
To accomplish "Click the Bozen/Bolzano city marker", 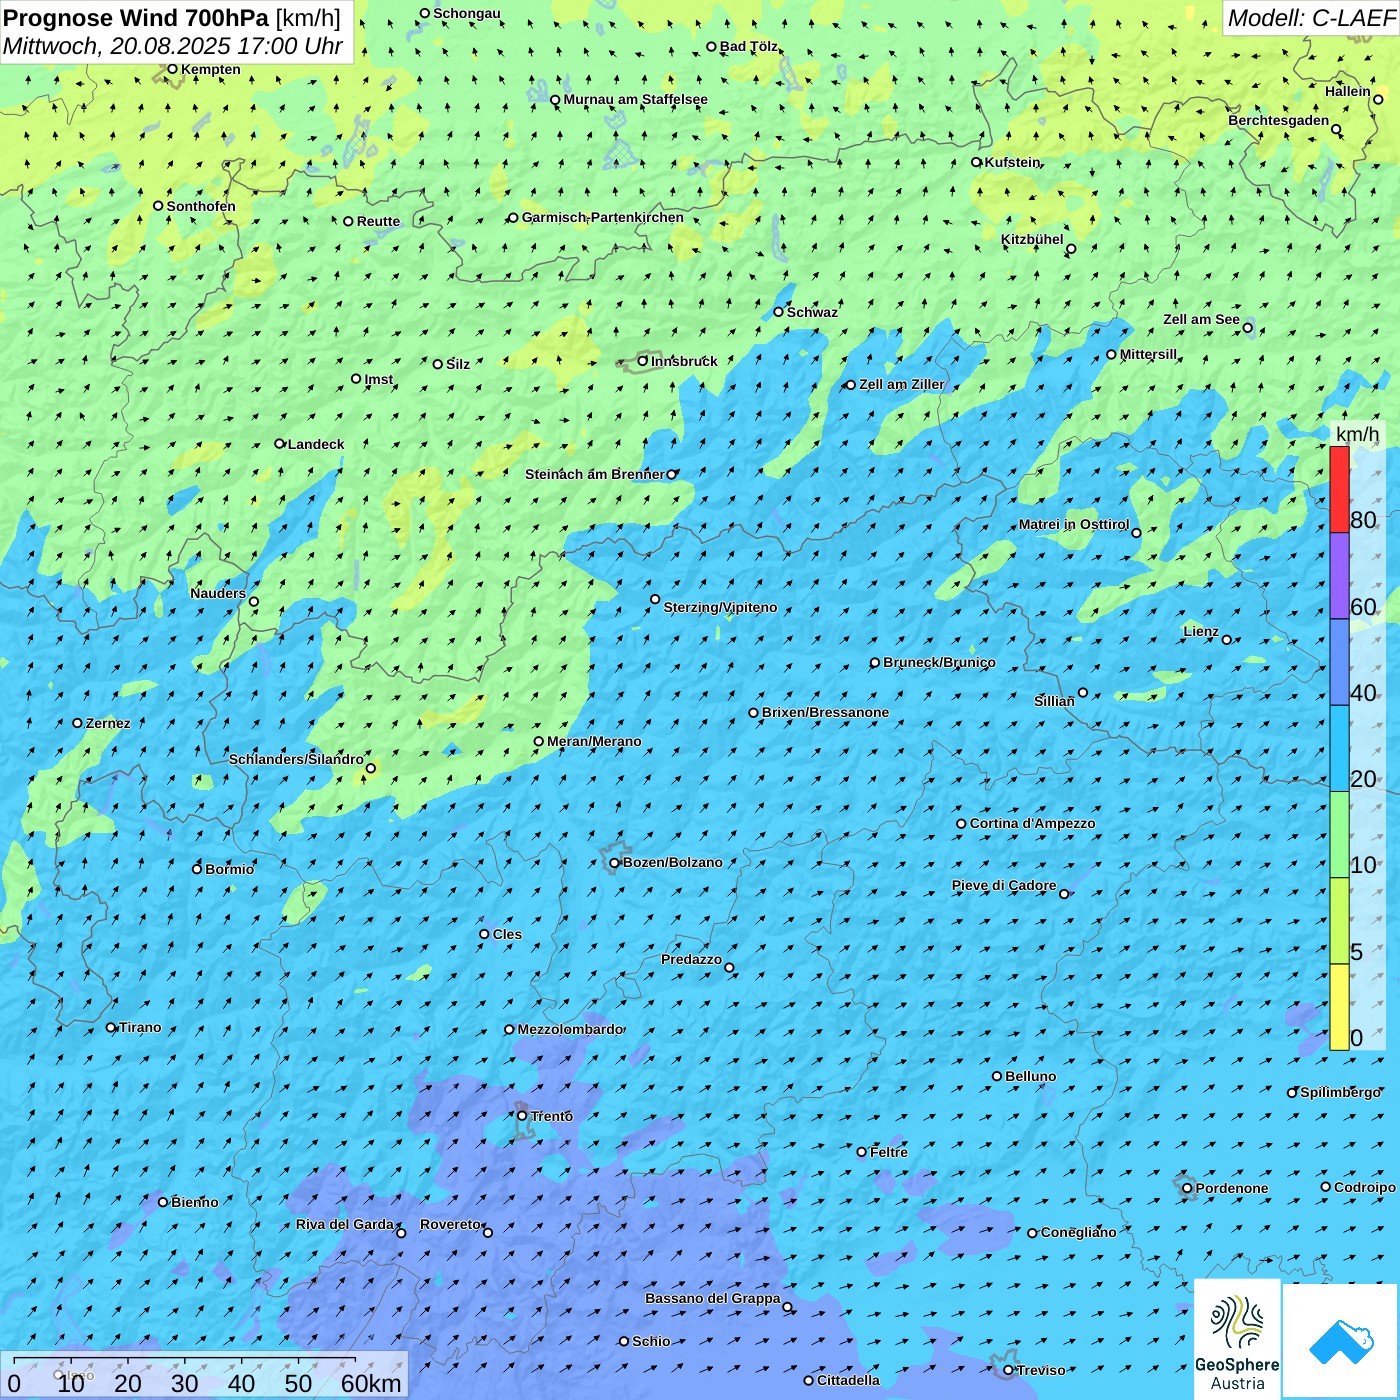I will (615, 863).
